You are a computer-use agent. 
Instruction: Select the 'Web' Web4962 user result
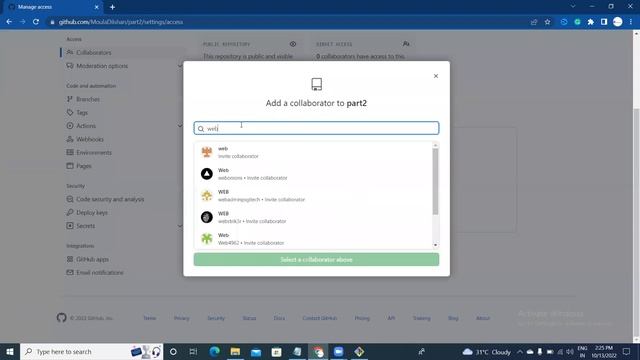point(313,239)
